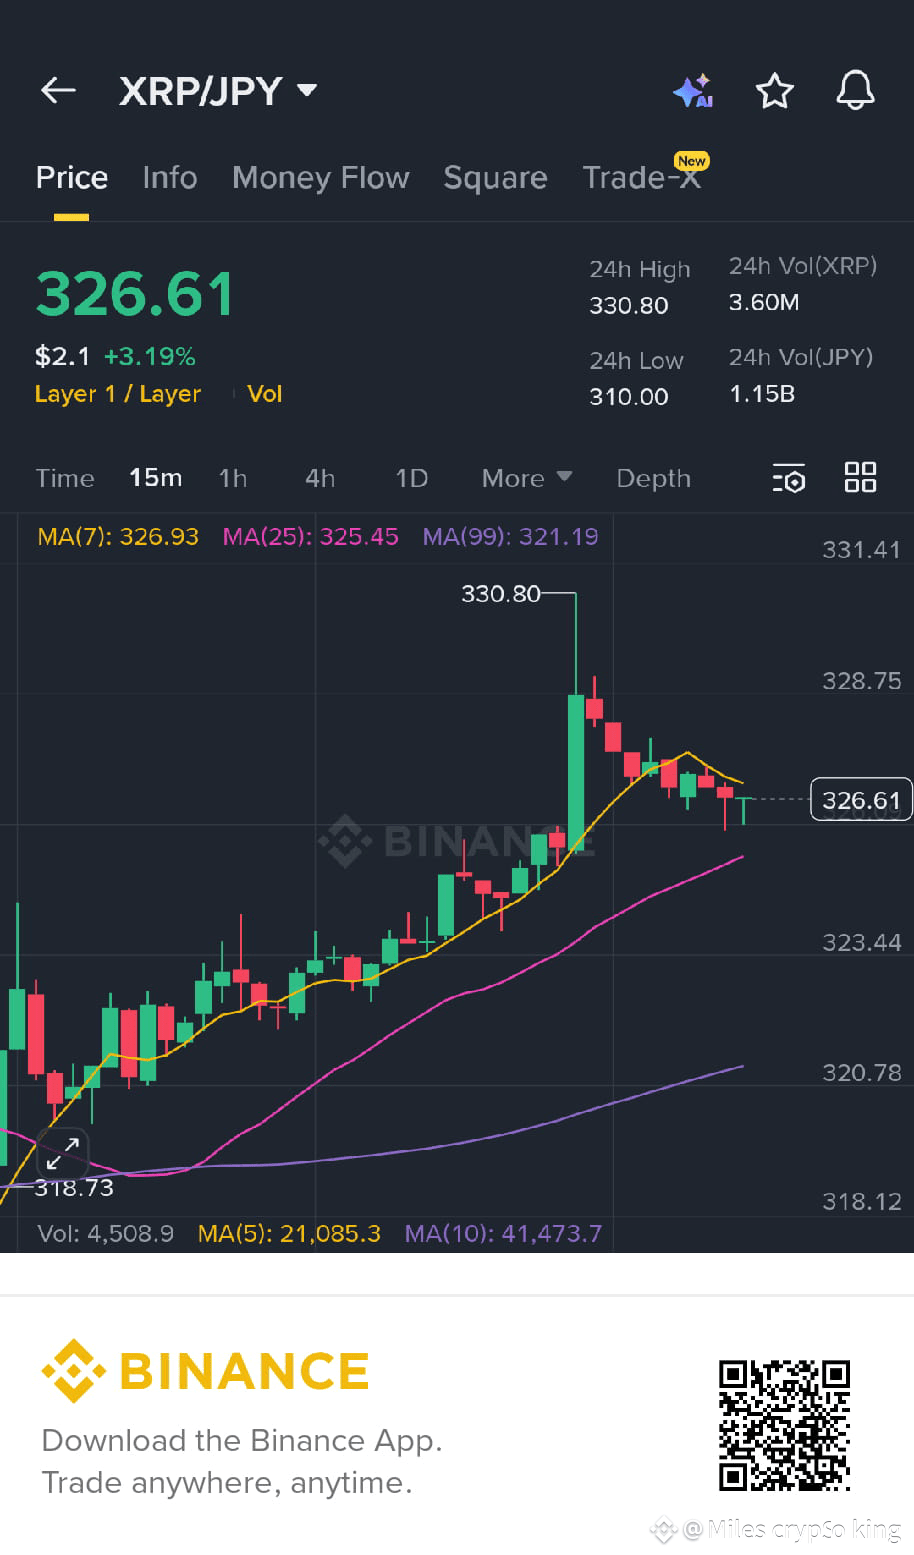Tap the 24h High value 330.80
The width and height of the screenshot is (914, 1555).
pos(629,306)
